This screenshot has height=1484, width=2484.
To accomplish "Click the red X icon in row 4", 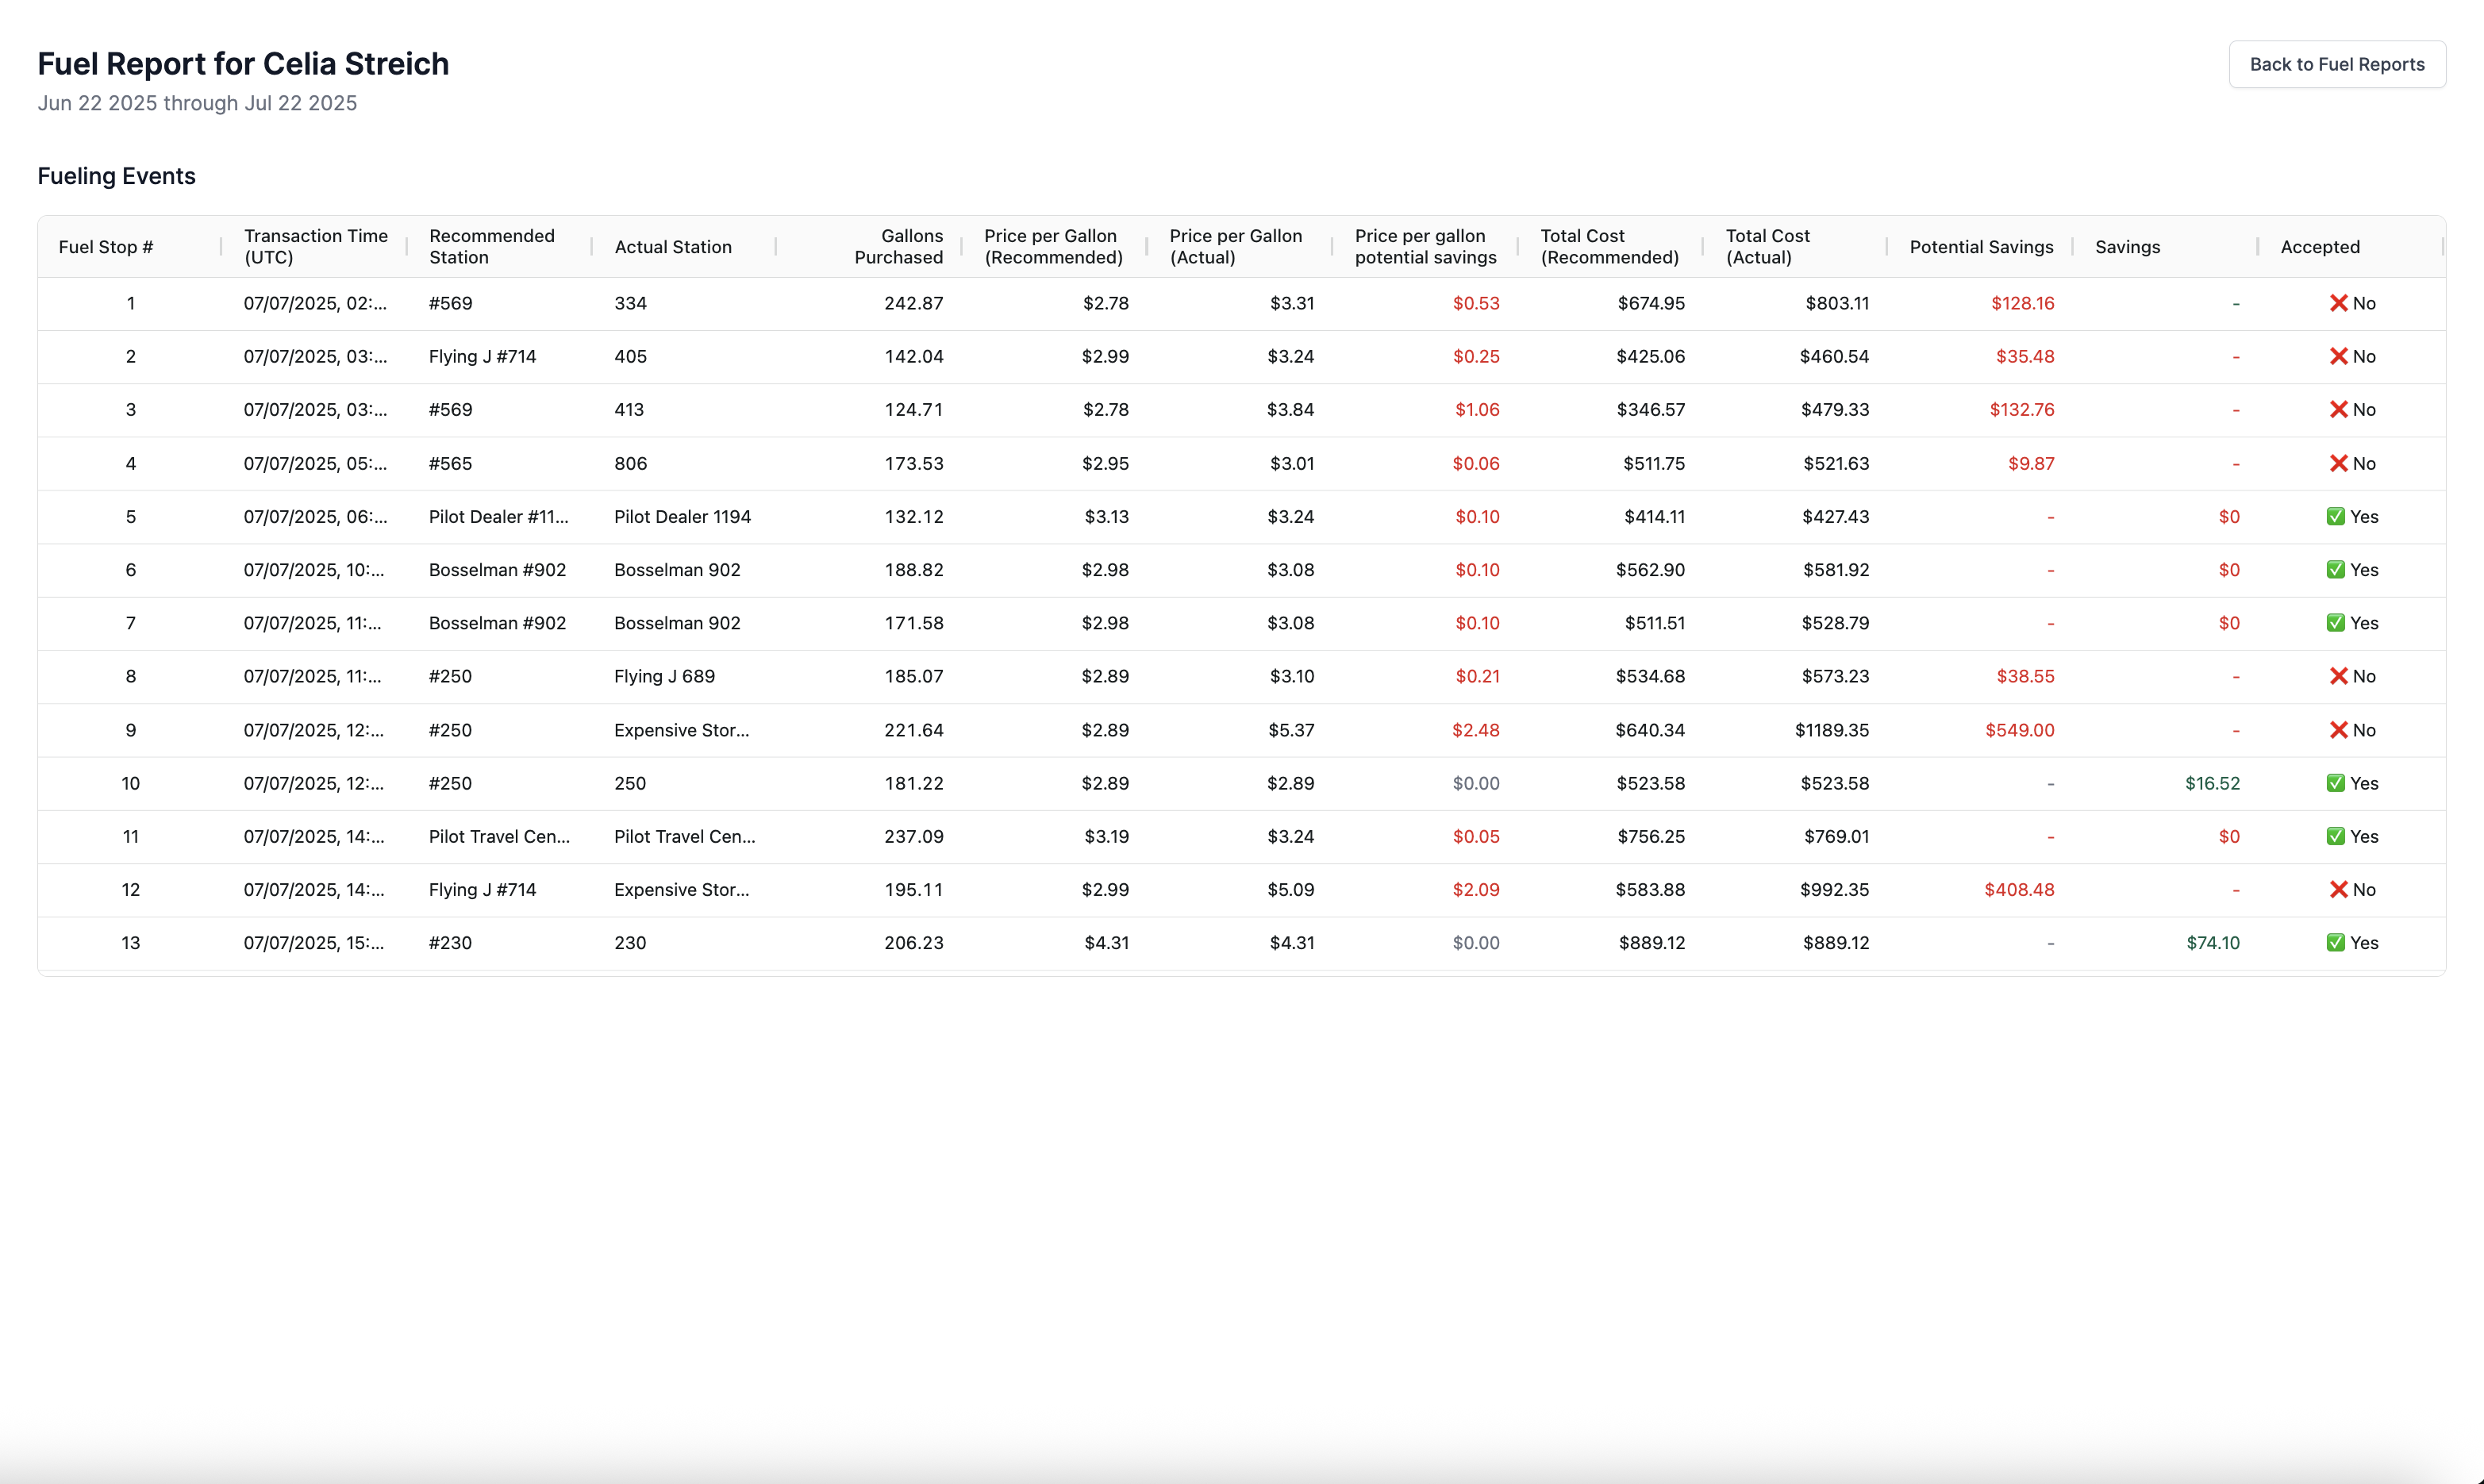I will pyautogui.click(x=2338, y=463).
